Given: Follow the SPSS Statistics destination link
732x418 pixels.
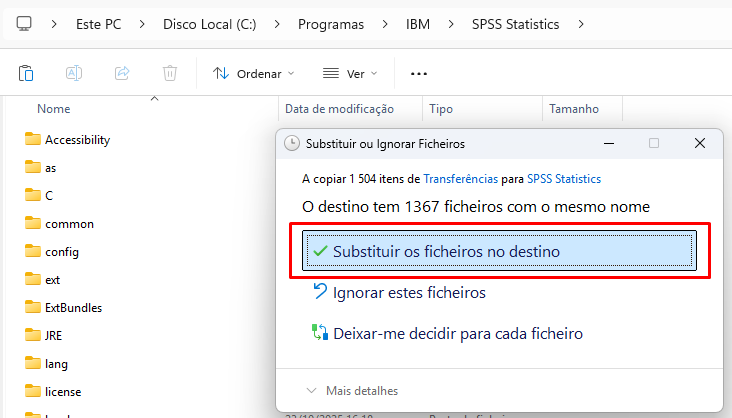Looking at the screenshot, I should click(x=564, y=179).
